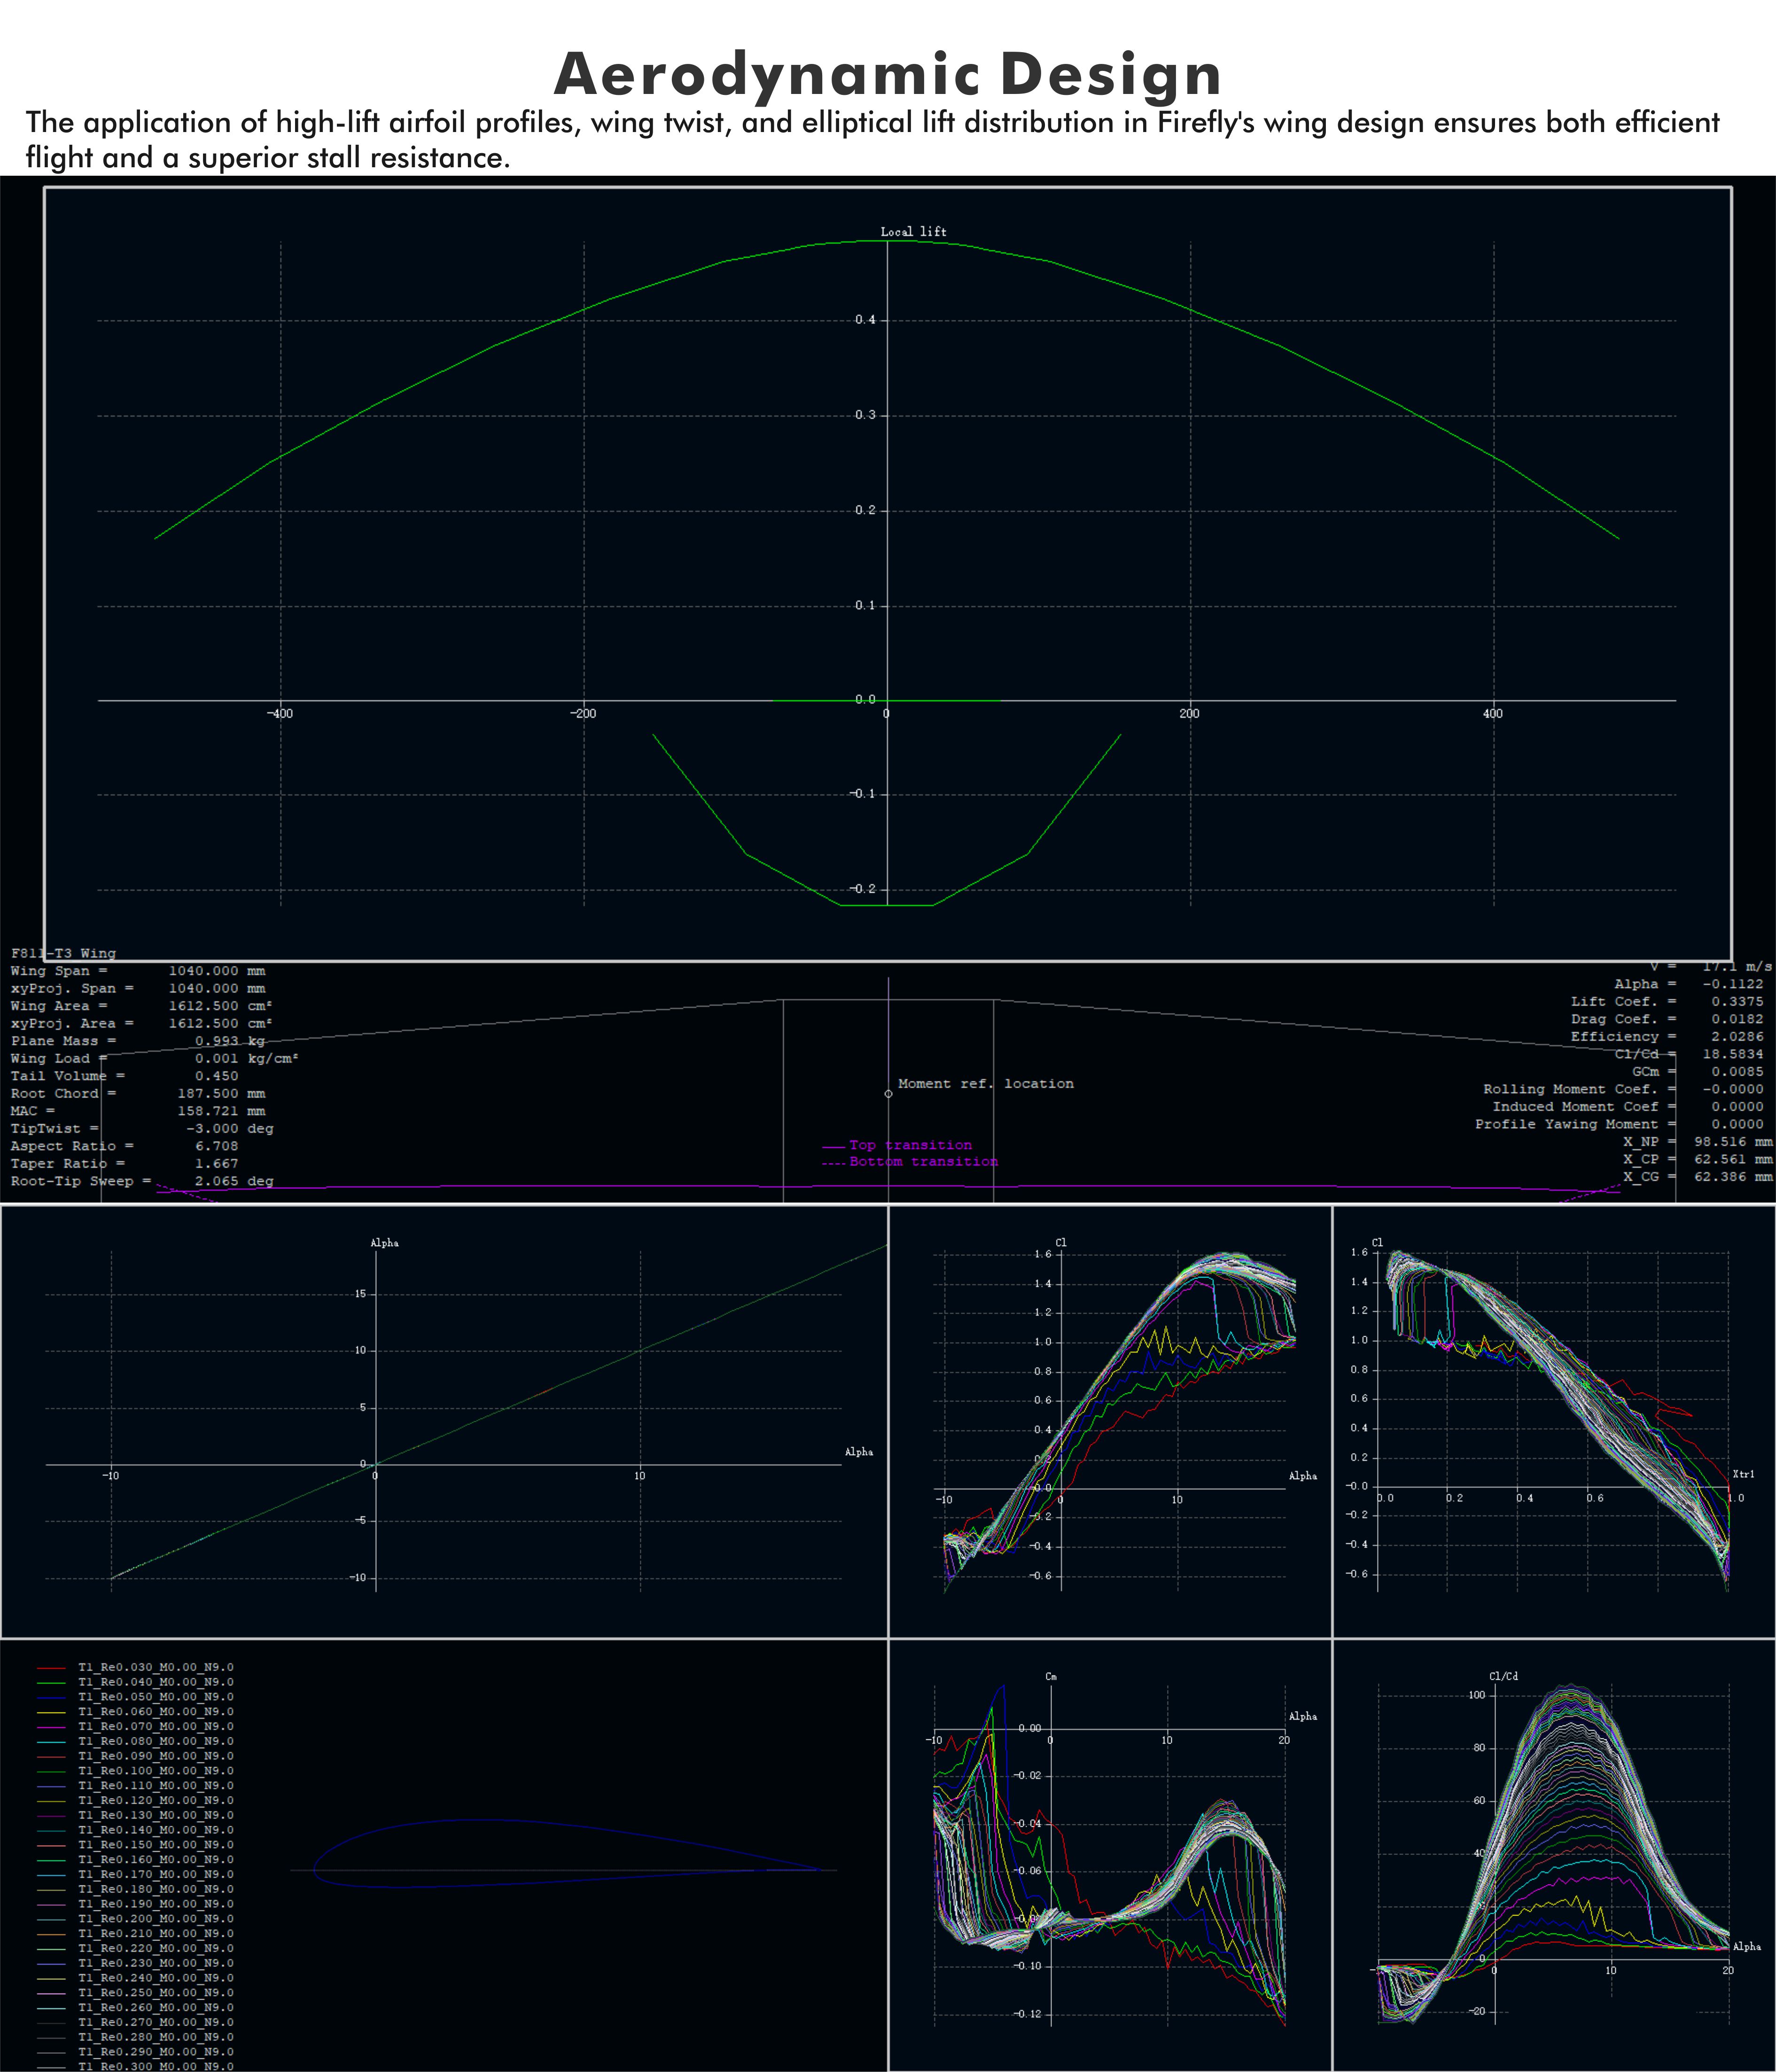Click the Aspect Ratio value 6.708
Screen dimensions: 1776x2072
(x=216, y=1146)
